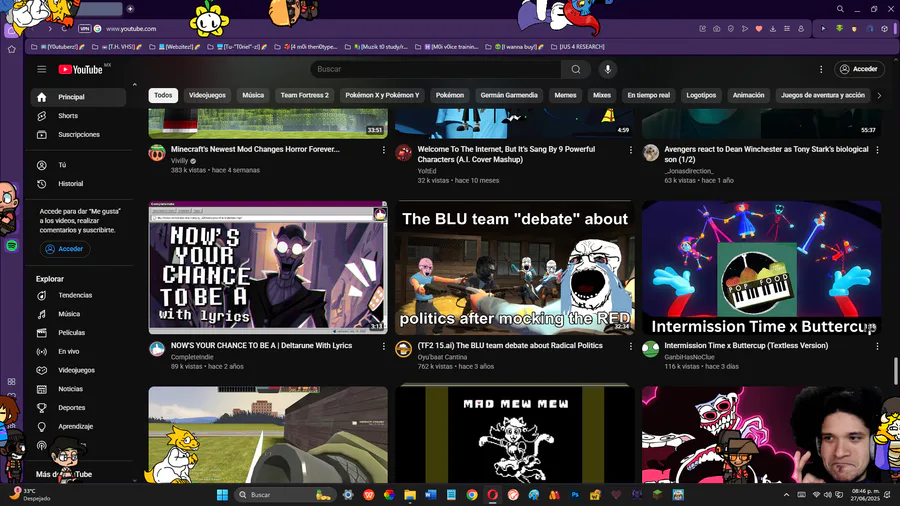
Task: Open En vivo under Explorar
Action: coord(78,352)
